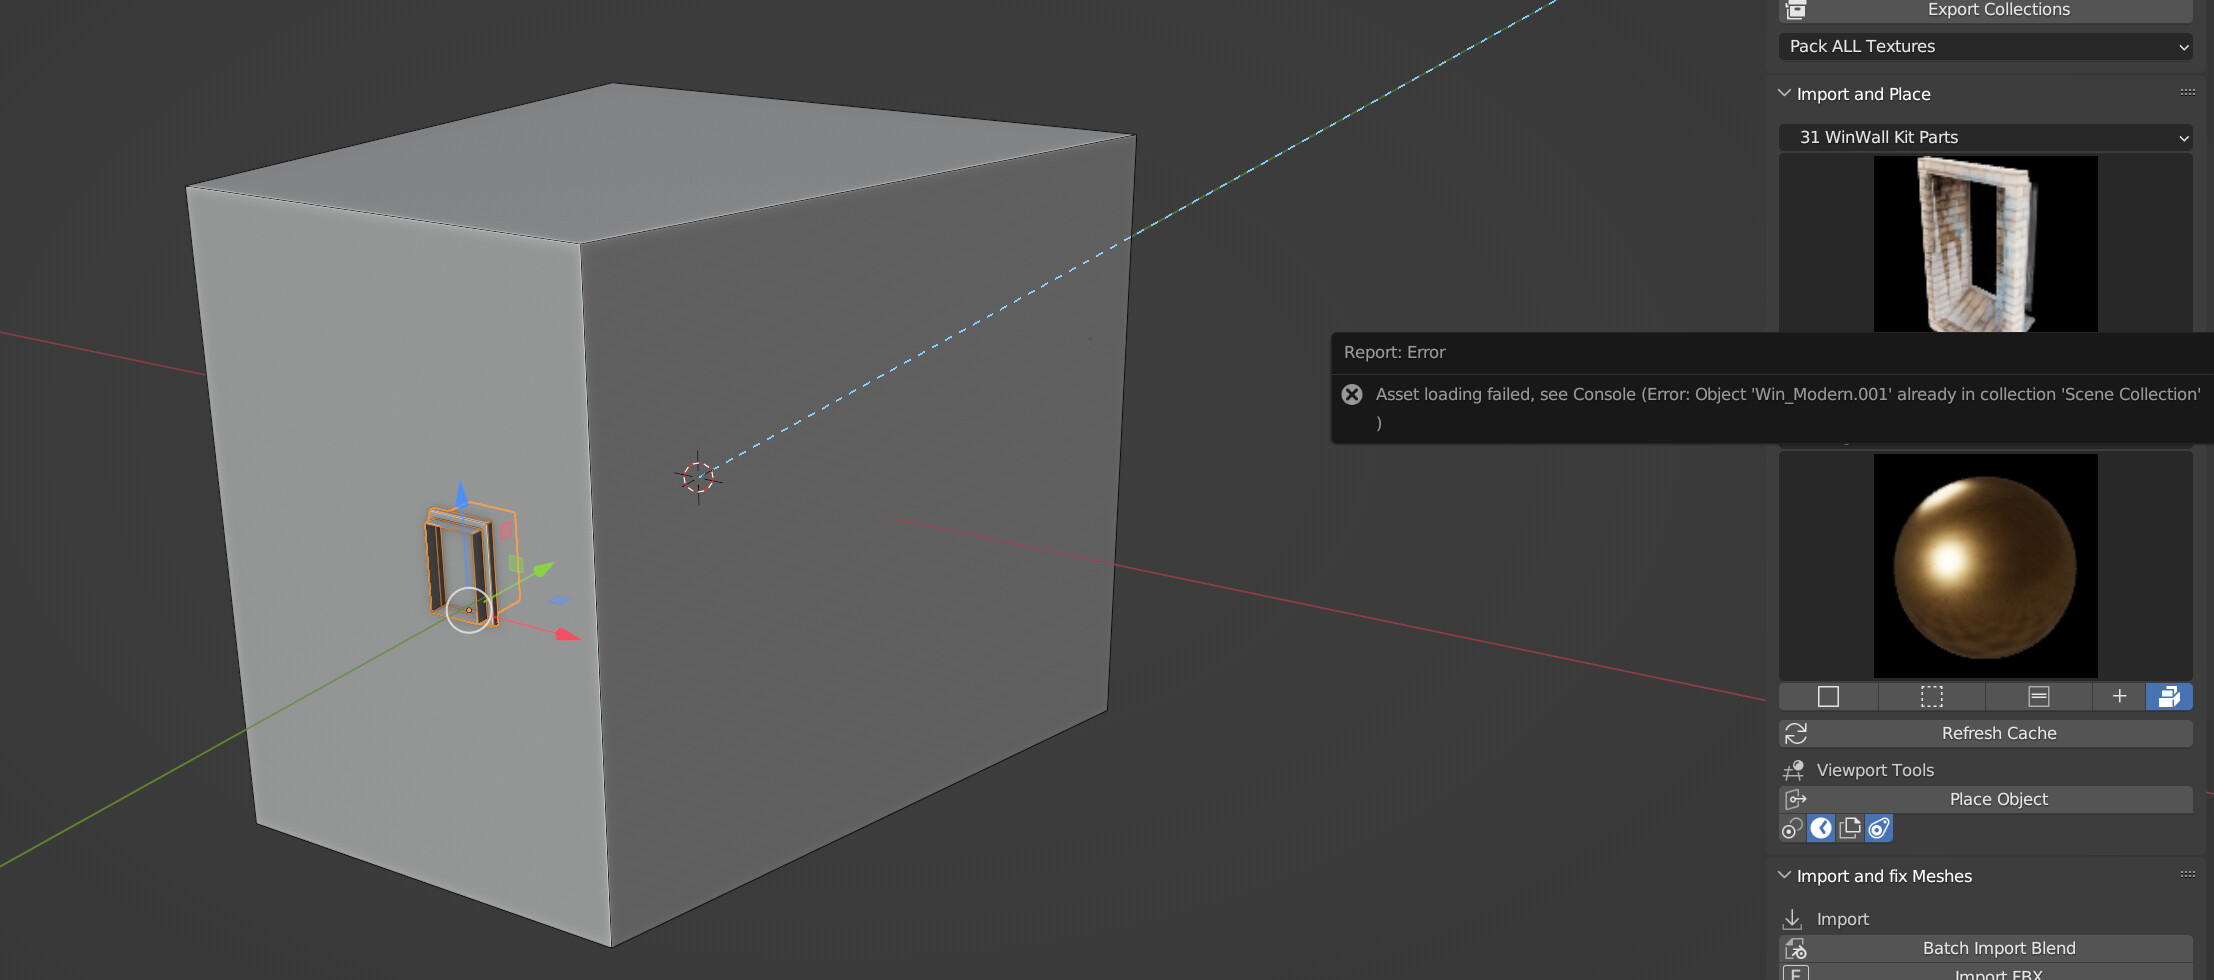Click the blue Z-axis gizmo arrow

tap(461, 494)
